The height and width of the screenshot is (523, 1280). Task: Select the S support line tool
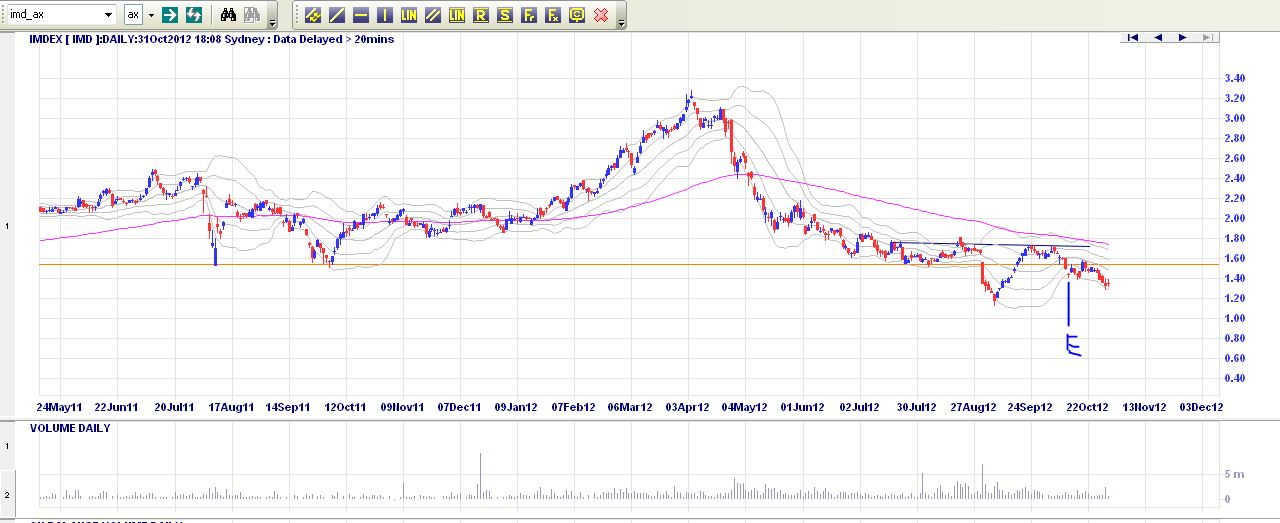pos(505,15)
